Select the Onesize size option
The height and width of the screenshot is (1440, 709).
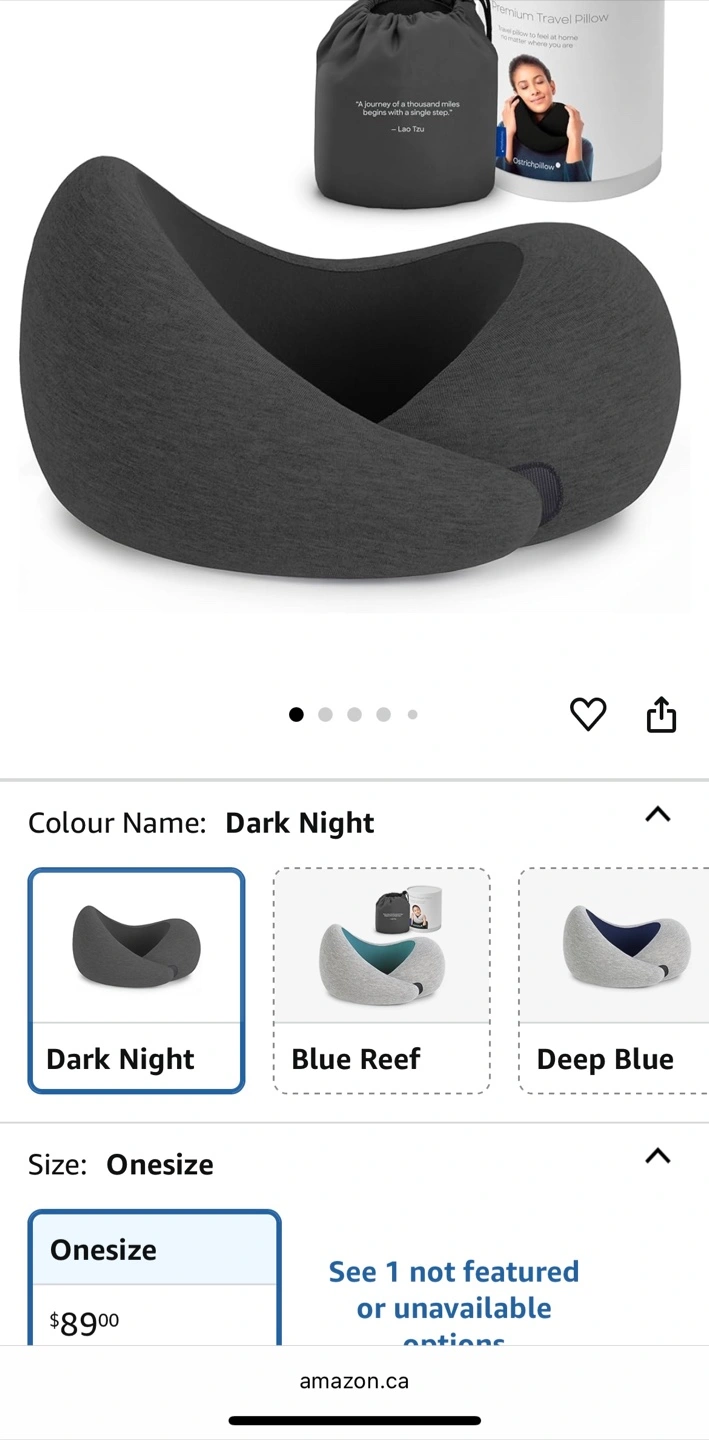[x=154, y=1278]
